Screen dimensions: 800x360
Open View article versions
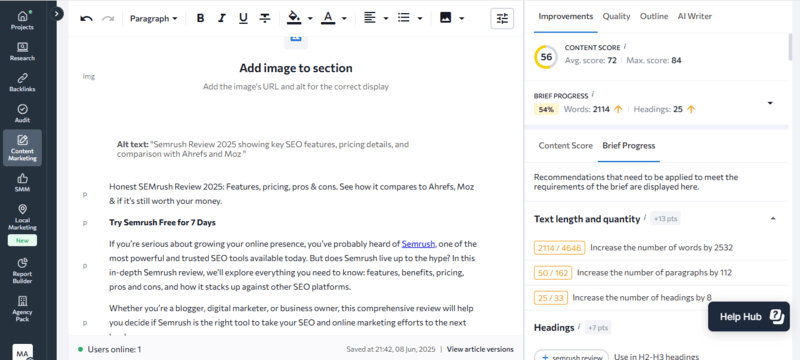pyautogui.click(x=480, y=349)
